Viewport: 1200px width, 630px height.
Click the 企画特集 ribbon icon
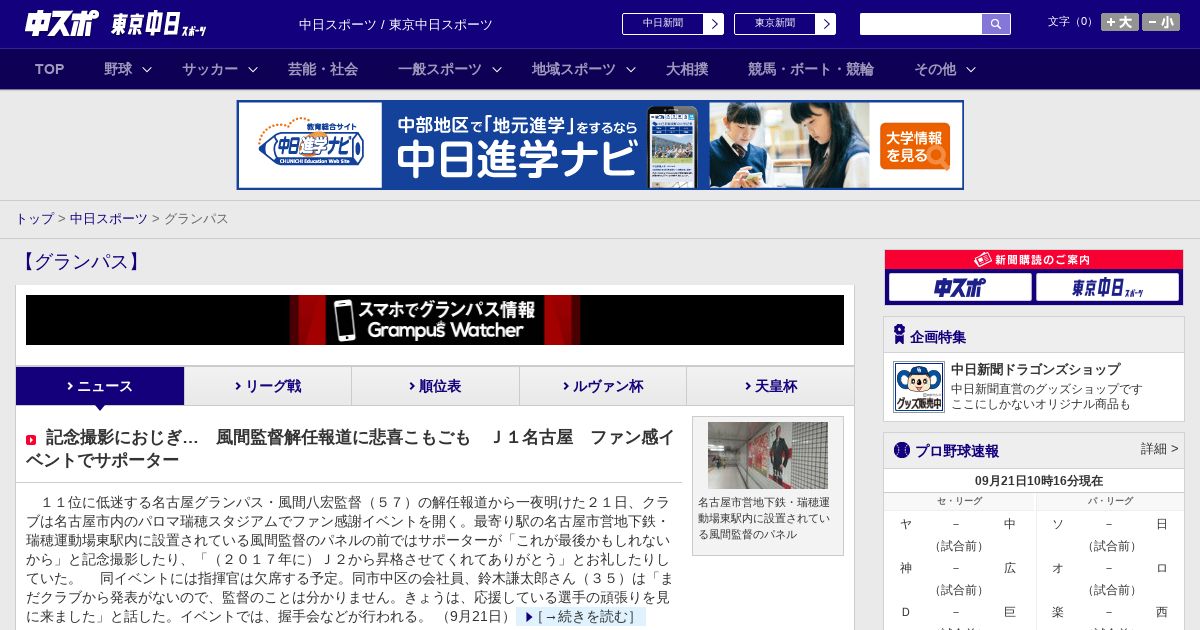pos(899,335)
